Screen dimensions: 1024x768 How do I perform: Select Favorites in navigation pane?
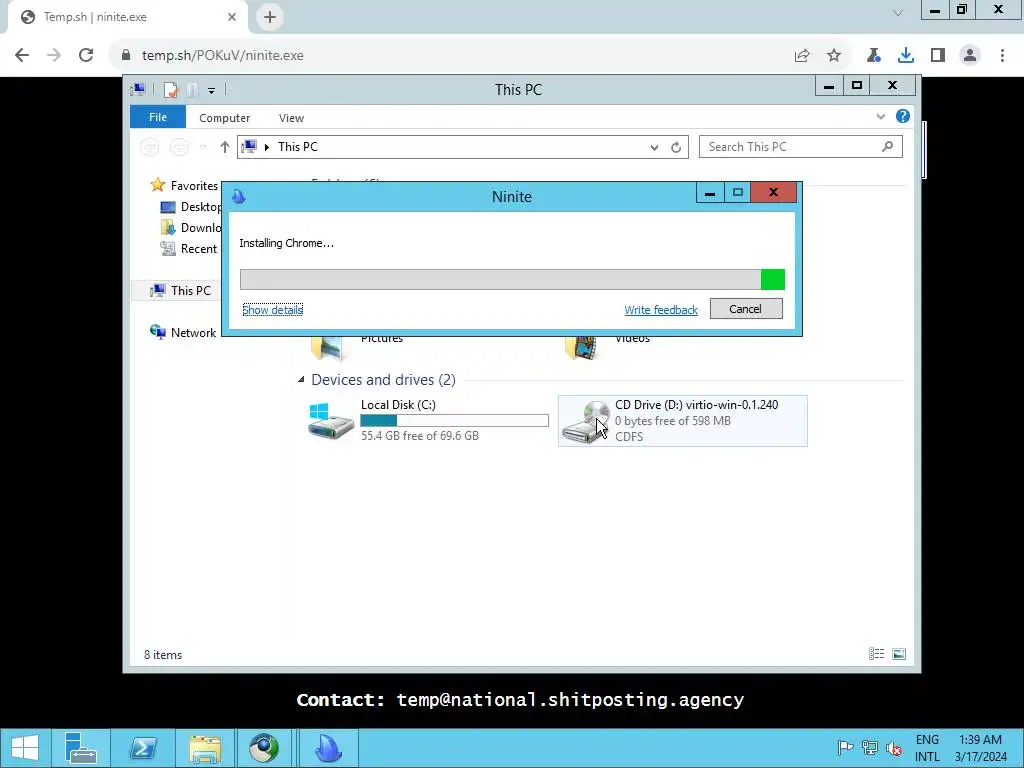tap(185, 185)
